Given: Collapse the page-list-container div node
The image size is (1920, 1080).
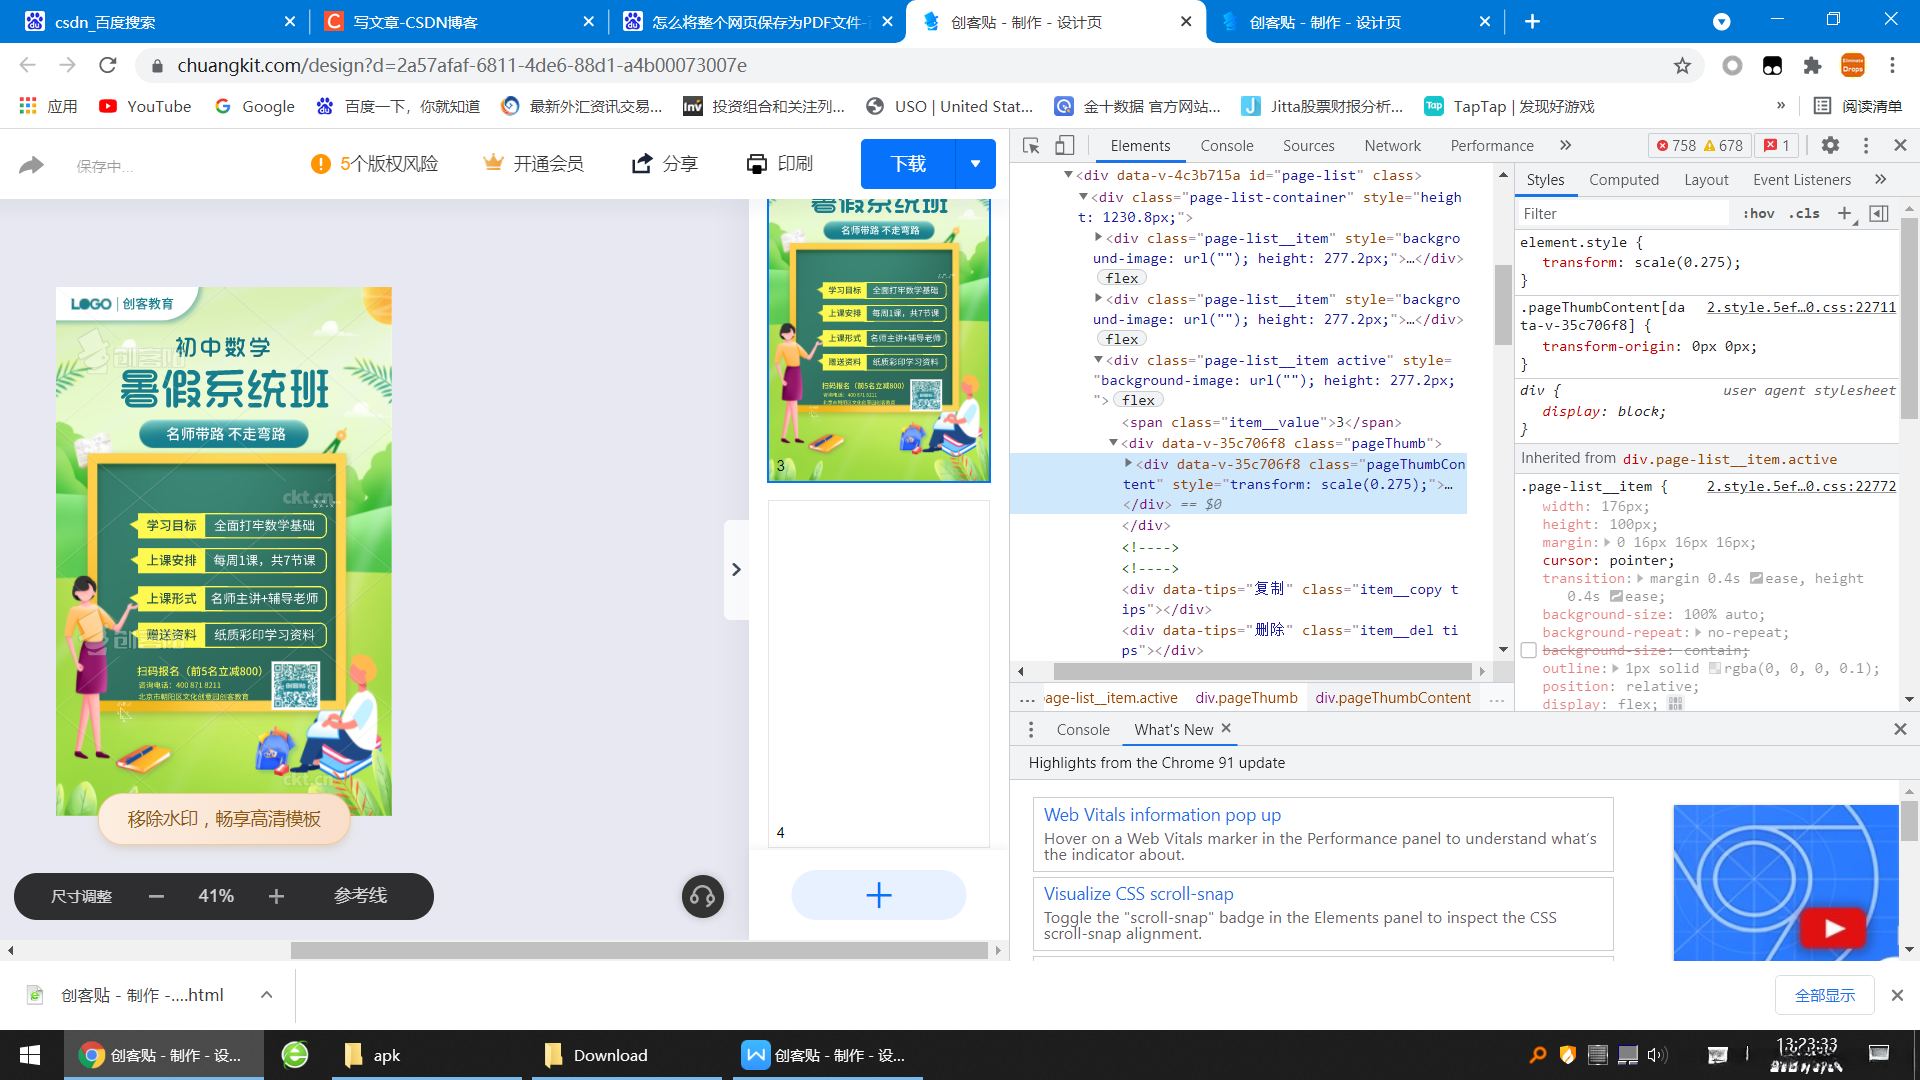Looking at the screenshot, I should (x=1083, y=197).
